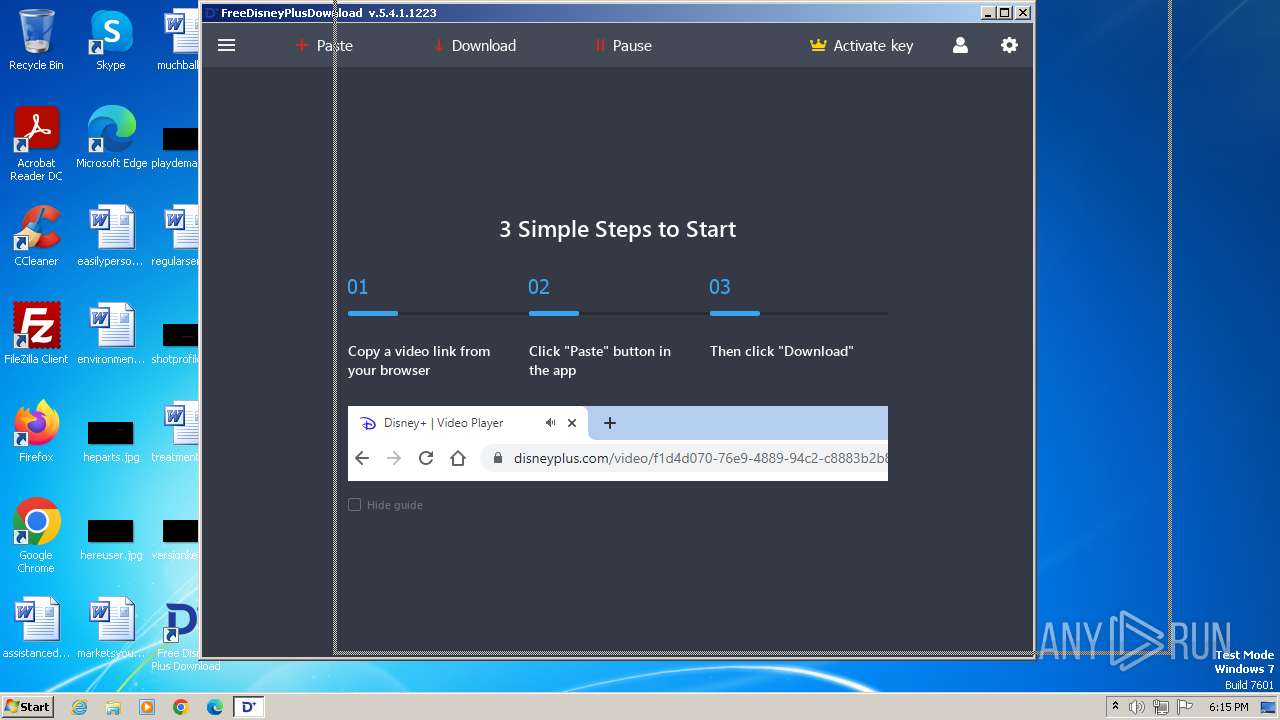Click the taskbar clock showing 6:15 PM
This screenshot has height=720, width=1280.
1228,707
